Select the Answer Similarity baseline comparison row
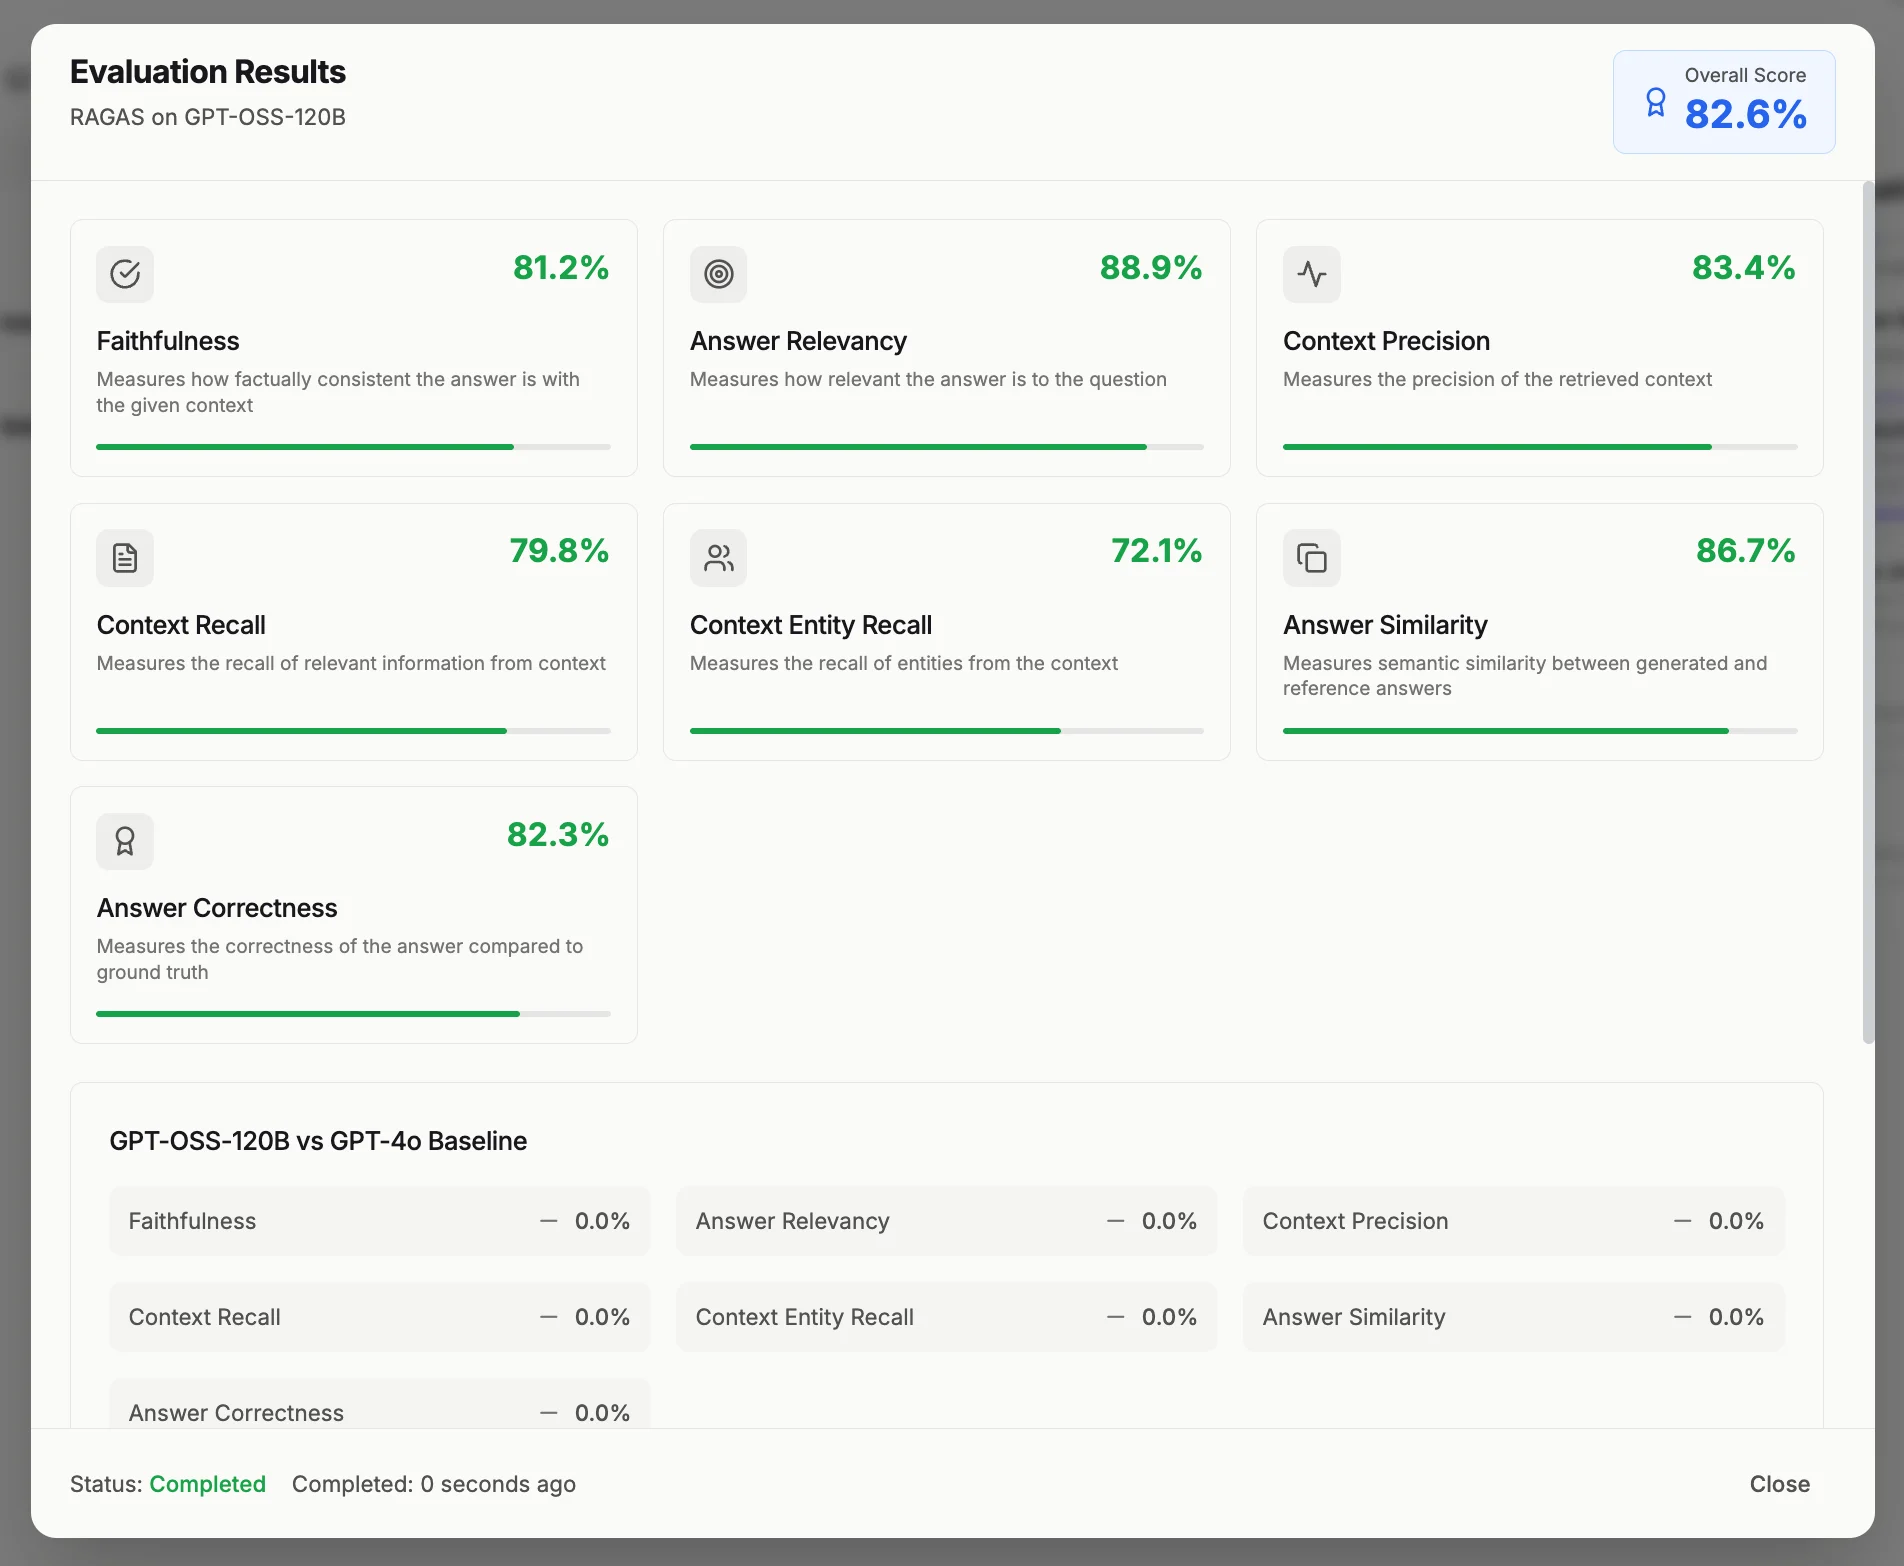The image size is (1904, 1566). pyautogui.click(x=1513, y=1317)
